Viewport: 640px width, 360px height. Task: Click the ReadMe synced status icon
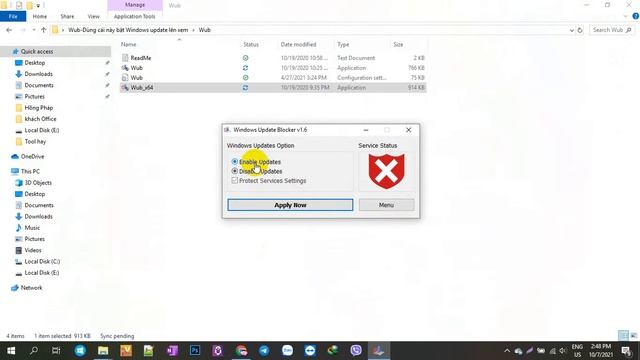245,58
